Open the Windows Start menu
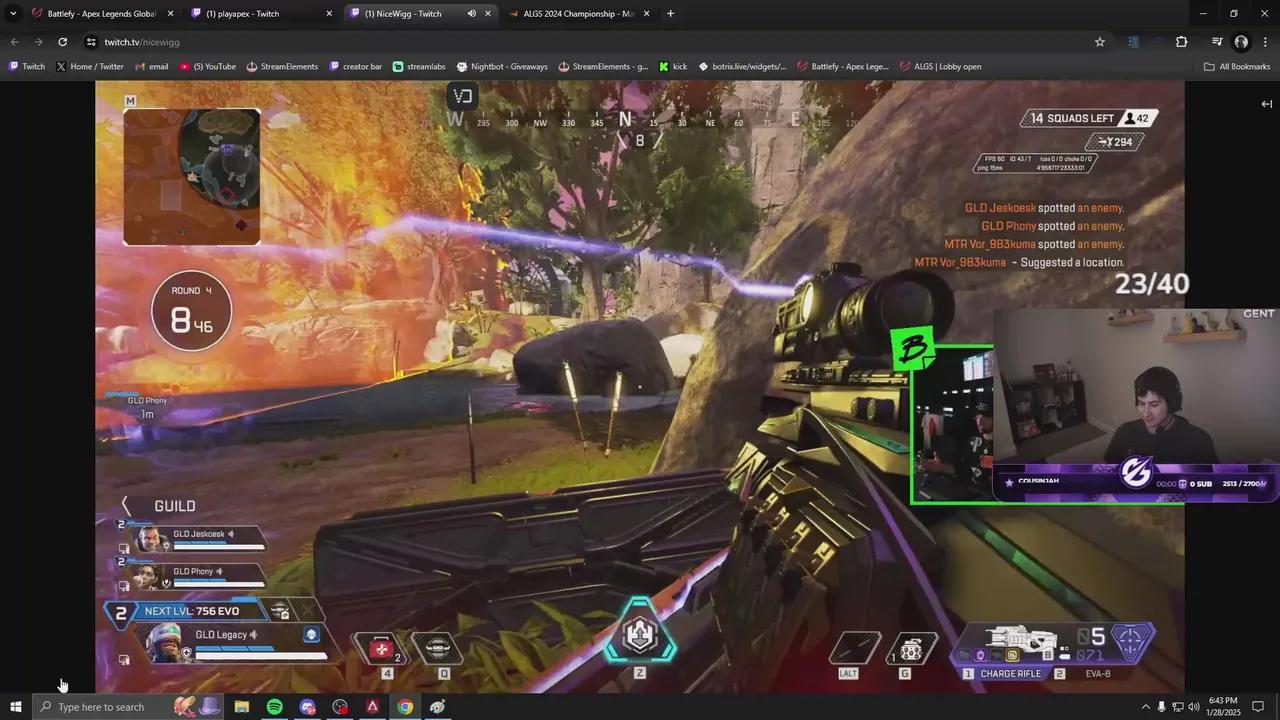Image resolution: width=1280 pixels, height=720 pixels. 15,707
